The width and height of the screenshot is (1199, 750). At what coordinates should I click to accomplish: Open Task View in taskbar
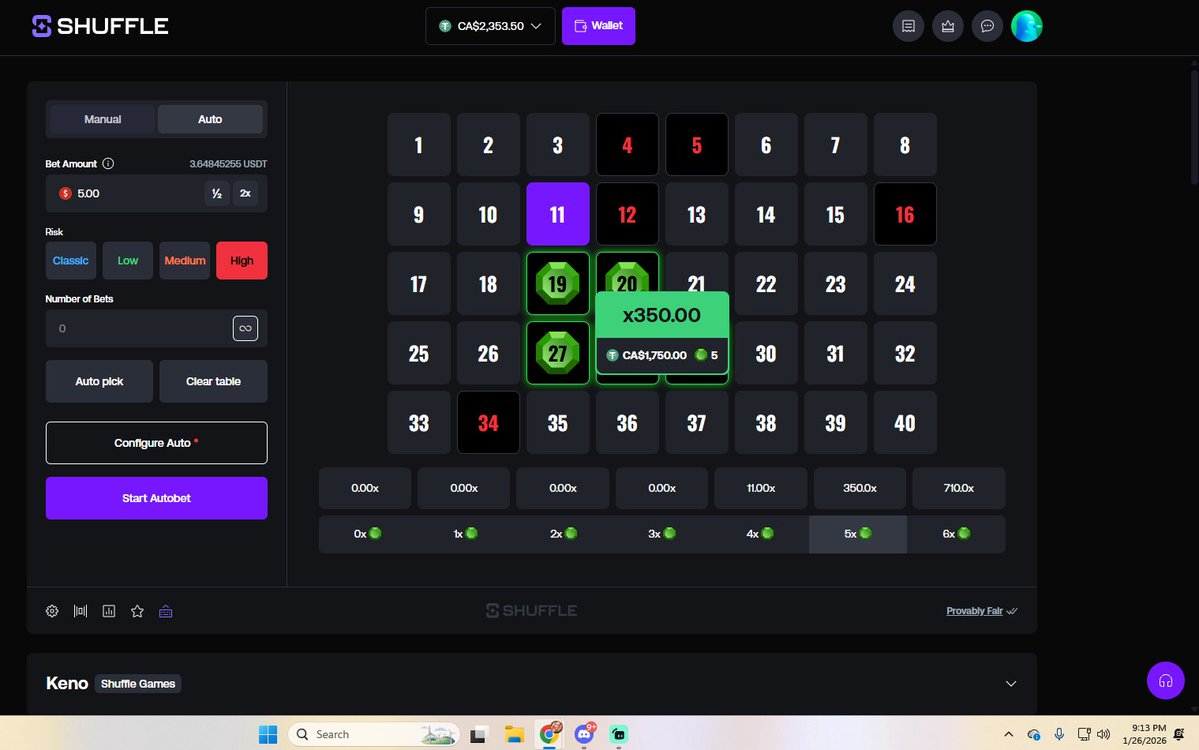point(479,735)
